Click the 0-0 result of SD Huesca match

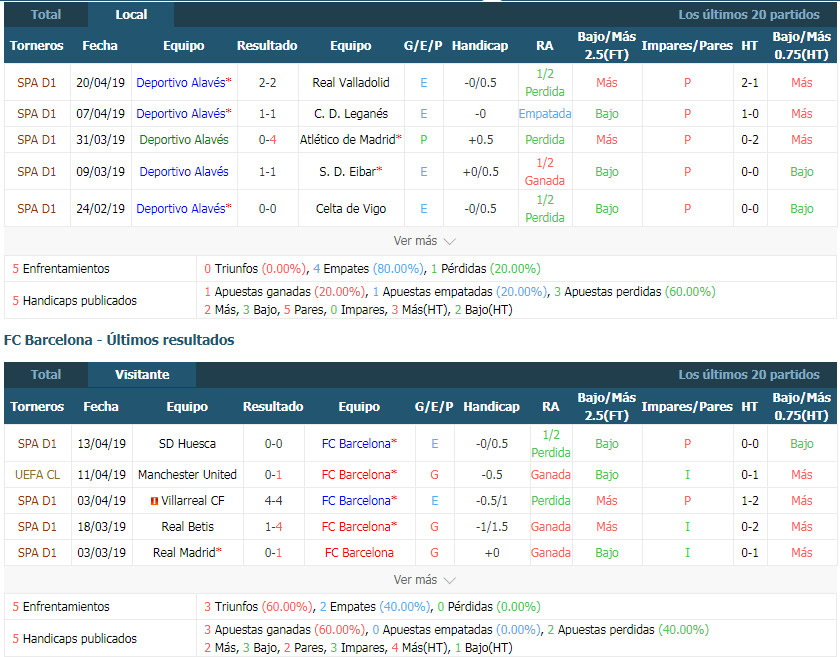tap(273, 444)
